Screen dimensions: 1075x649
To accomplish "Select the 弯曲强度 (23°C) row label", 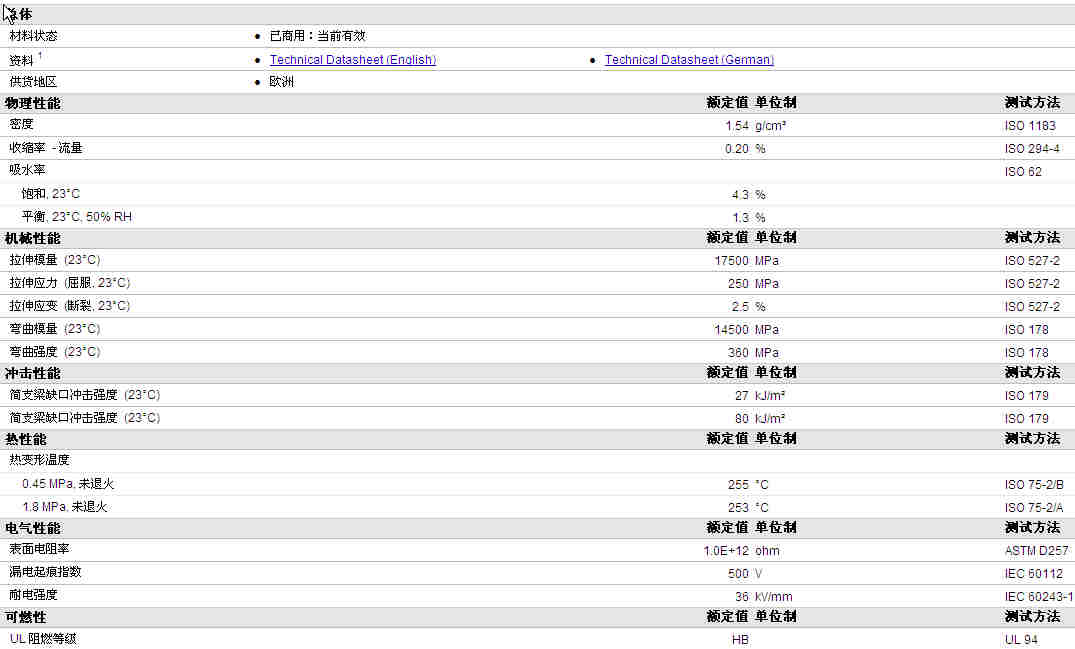I will point(55,352).
